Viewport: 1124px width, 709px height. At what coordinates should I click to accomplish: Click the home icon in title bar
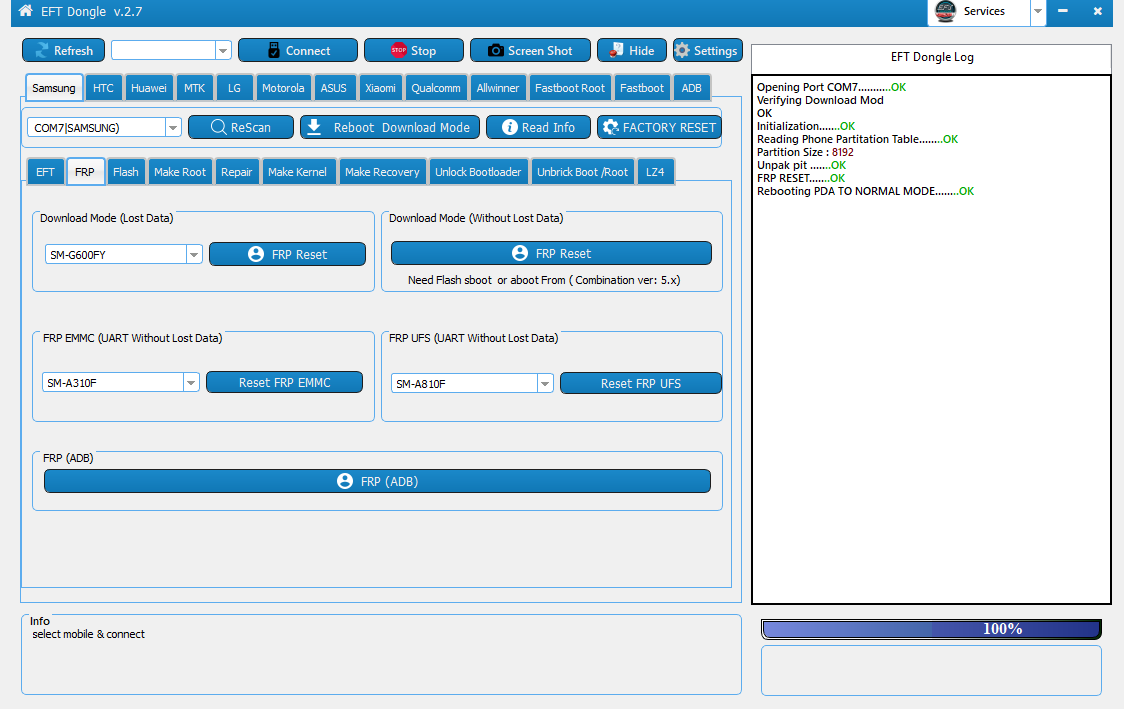[26, 11]
